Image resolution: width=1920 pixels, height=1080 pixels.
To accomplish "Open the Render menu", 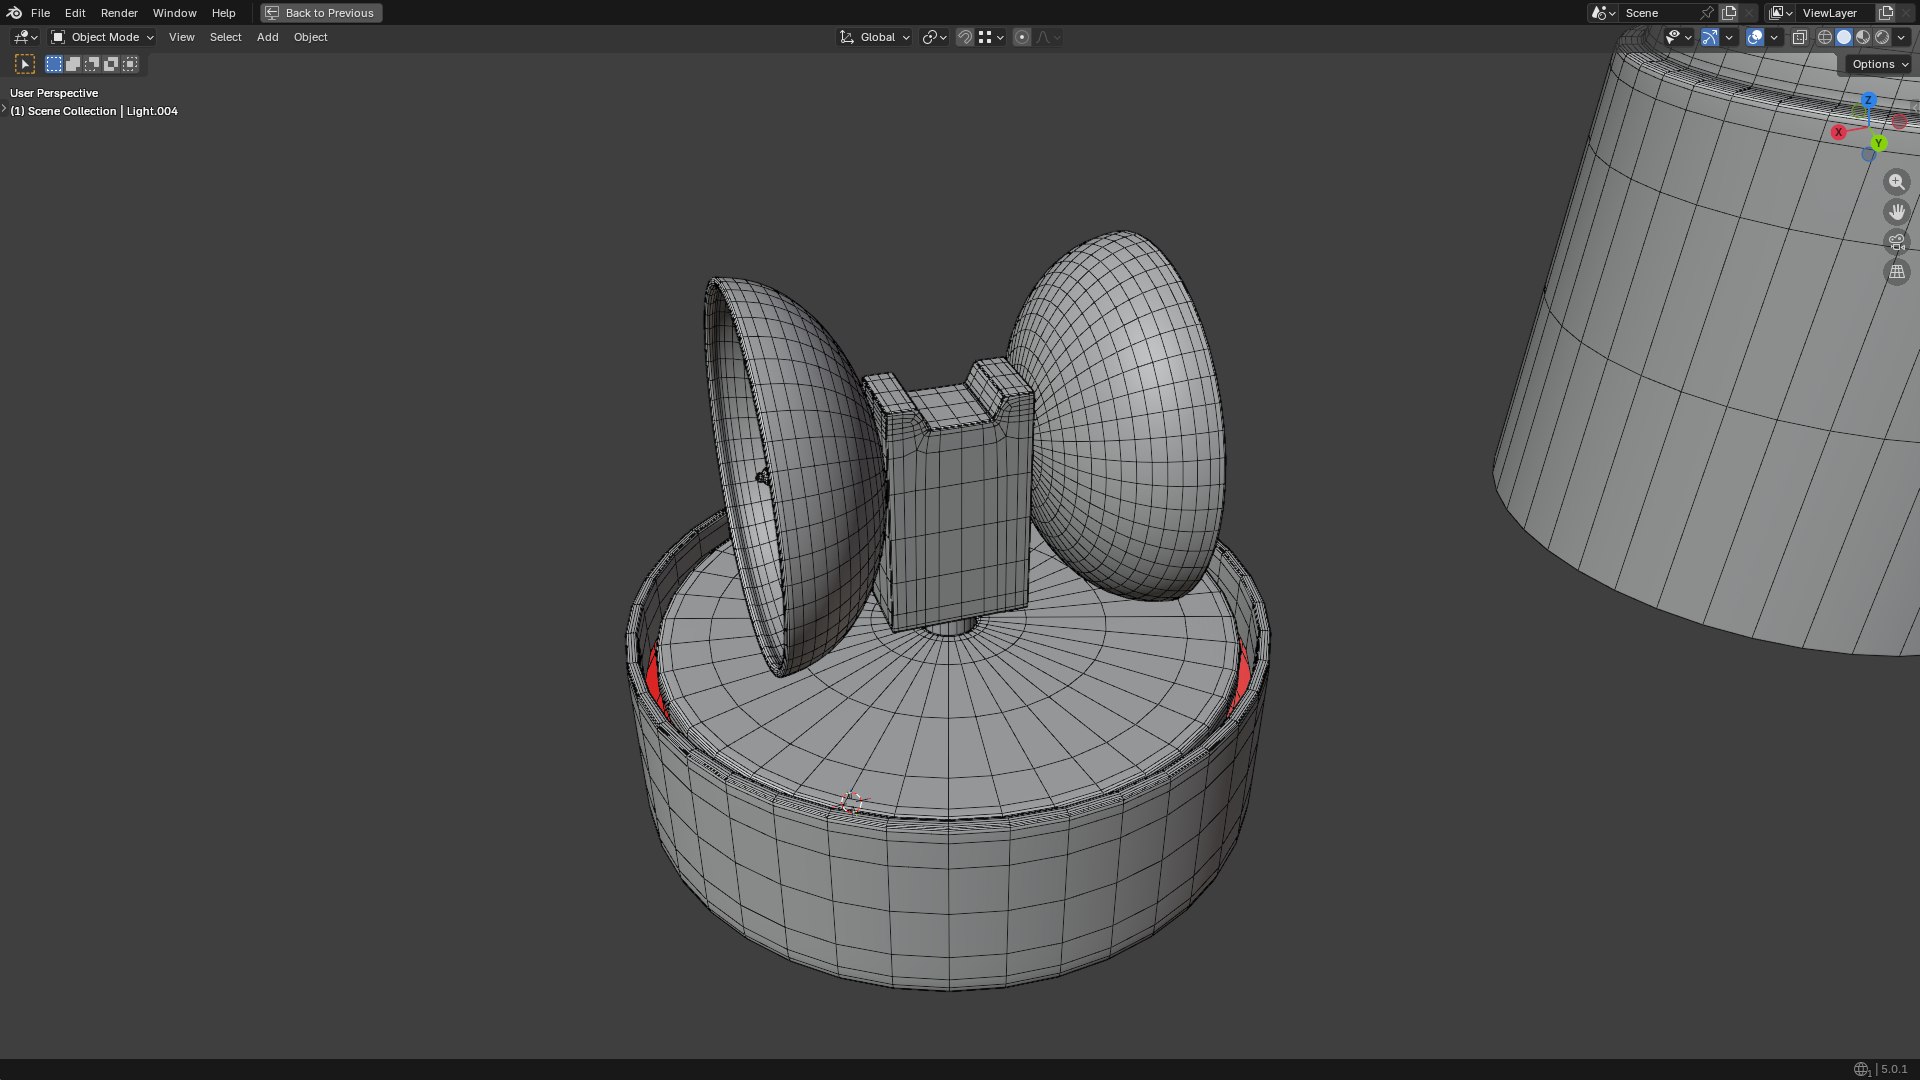I will coord(119,13).
